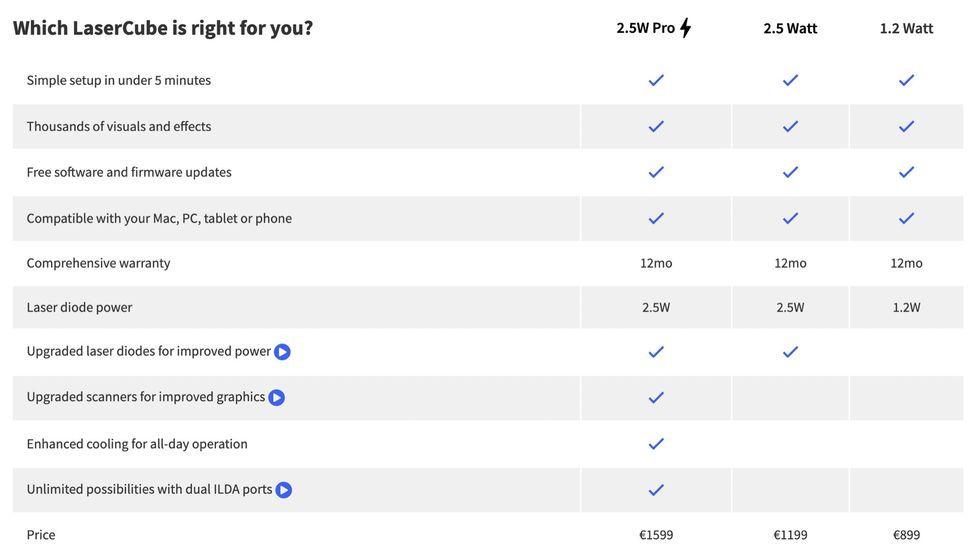Play video for upgraded laser diodes row
Viewport: 980px width, 557px height.
click(x=283, y=352)
